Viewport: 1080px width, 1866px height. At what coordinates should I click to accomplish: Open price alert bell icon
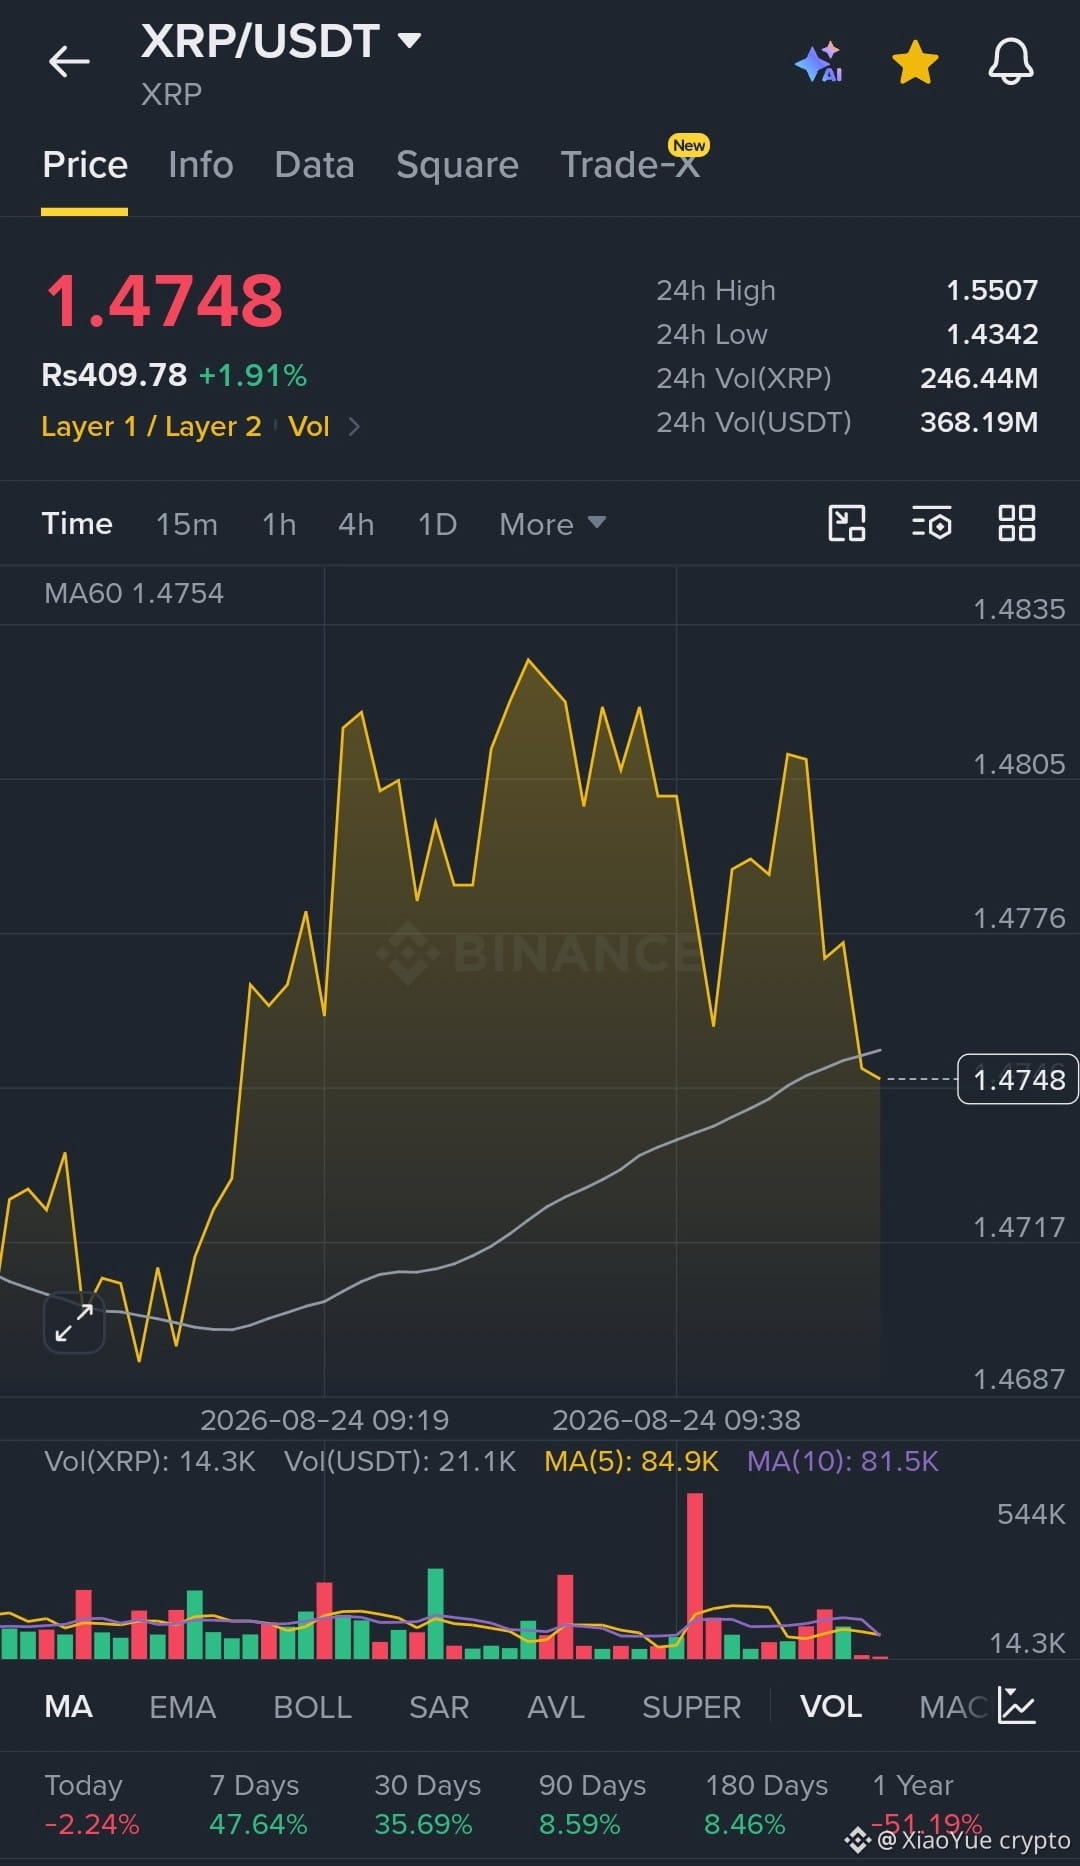(x=1011, y=62)
